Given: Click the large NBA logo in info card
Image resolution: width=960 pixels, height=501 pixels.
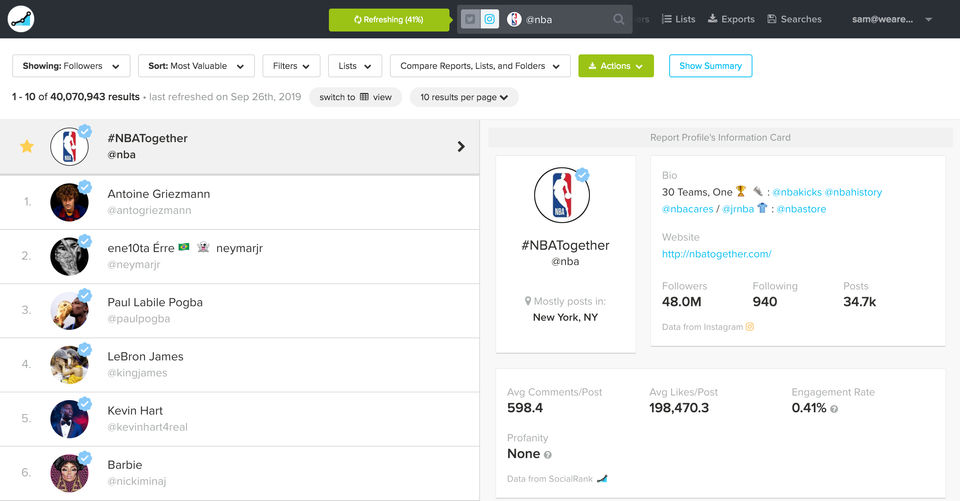Looking at the screenshot, I should pyautogui.click(x=562, y=195).
